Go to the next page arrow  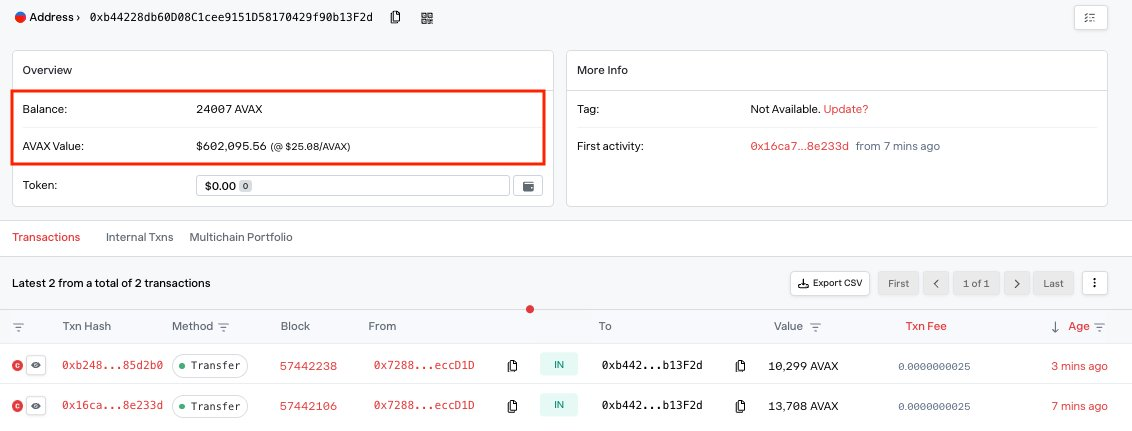click(x=1016, y=283)
